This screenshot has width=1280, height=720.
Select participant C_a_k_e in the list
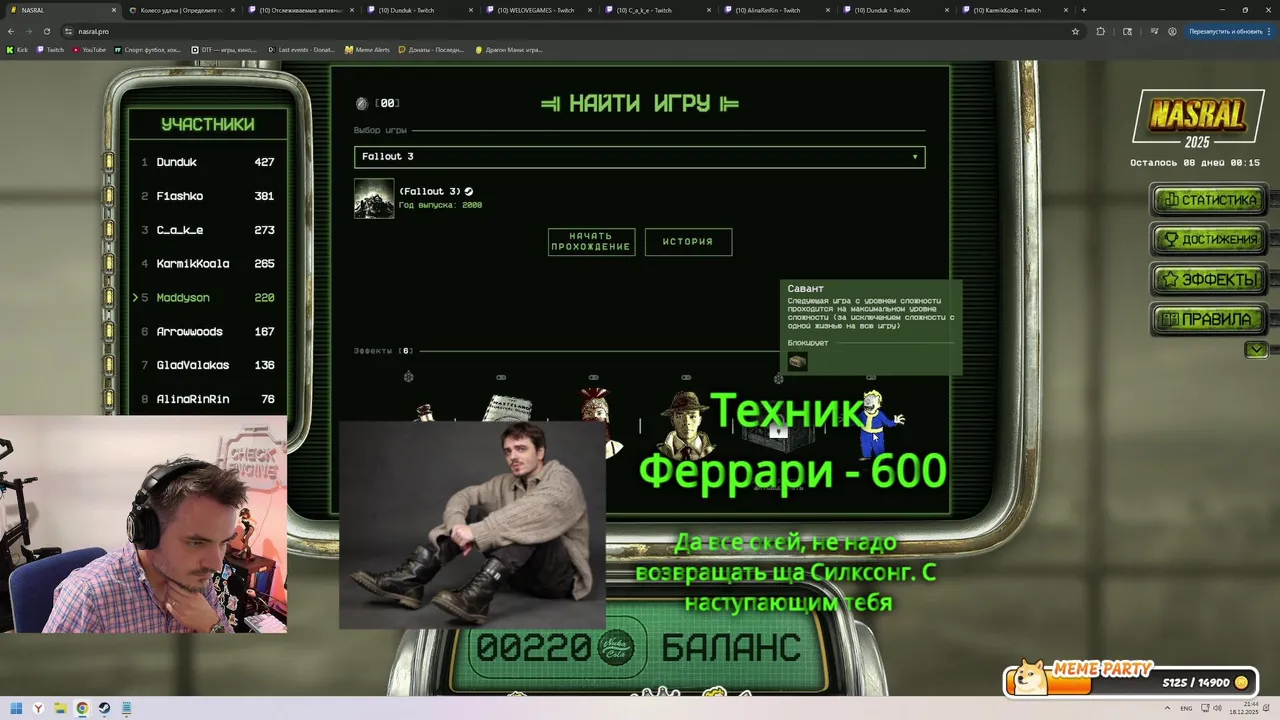pos(208,230)
